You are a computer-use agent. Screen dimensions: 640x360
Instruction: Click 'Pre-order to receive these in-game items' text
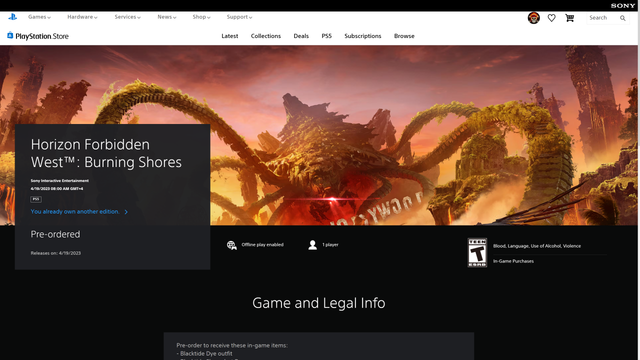click(232, 345)
